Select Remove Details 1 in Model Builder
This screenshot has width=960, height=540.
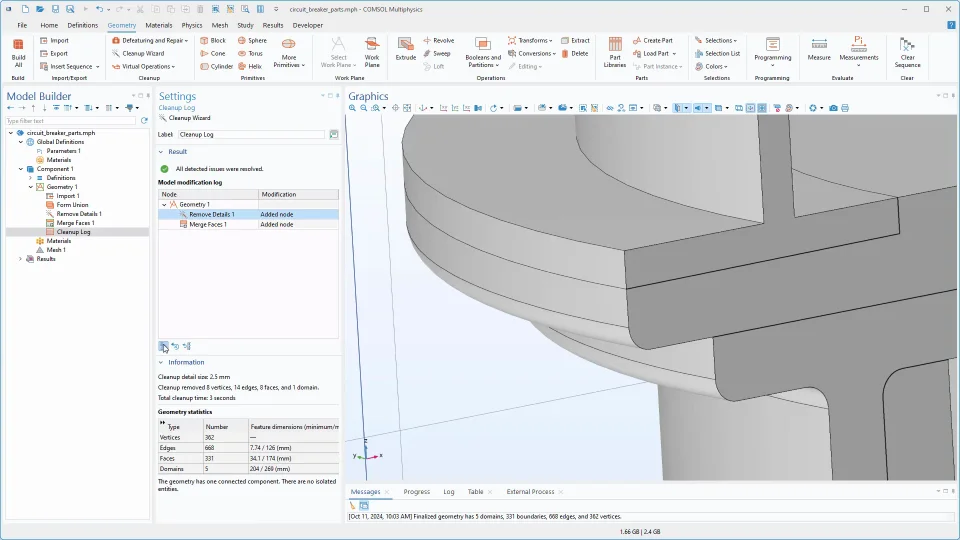pyautogui.click(x=79, y=214)
